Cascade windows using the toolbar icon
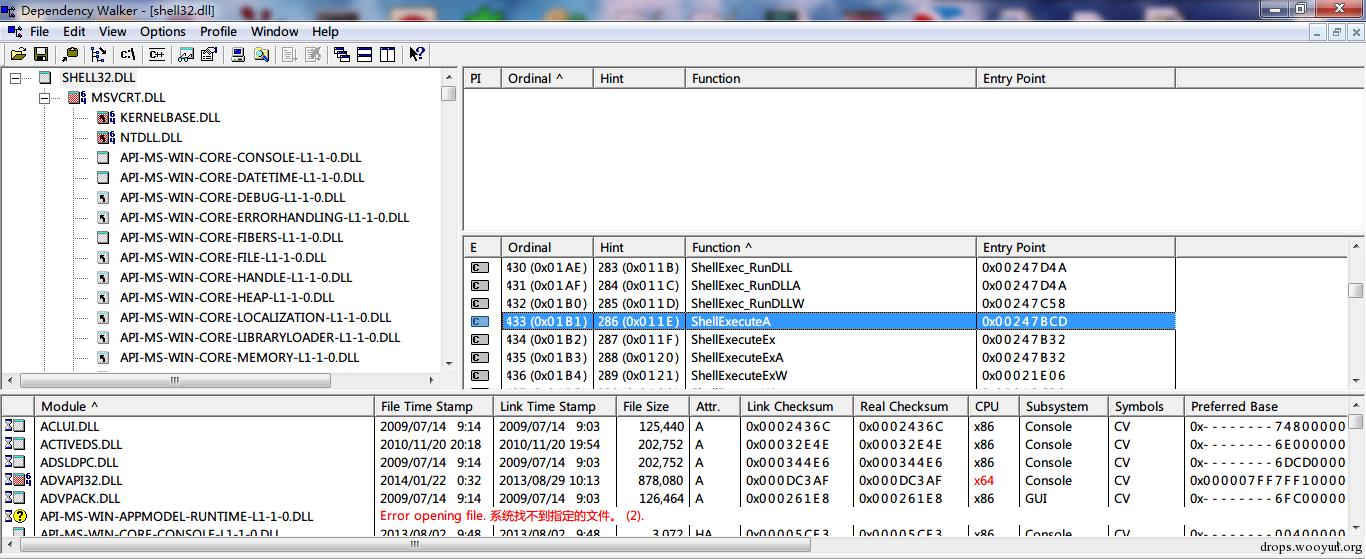The image size is (1366, 559). tap(342, 54)
